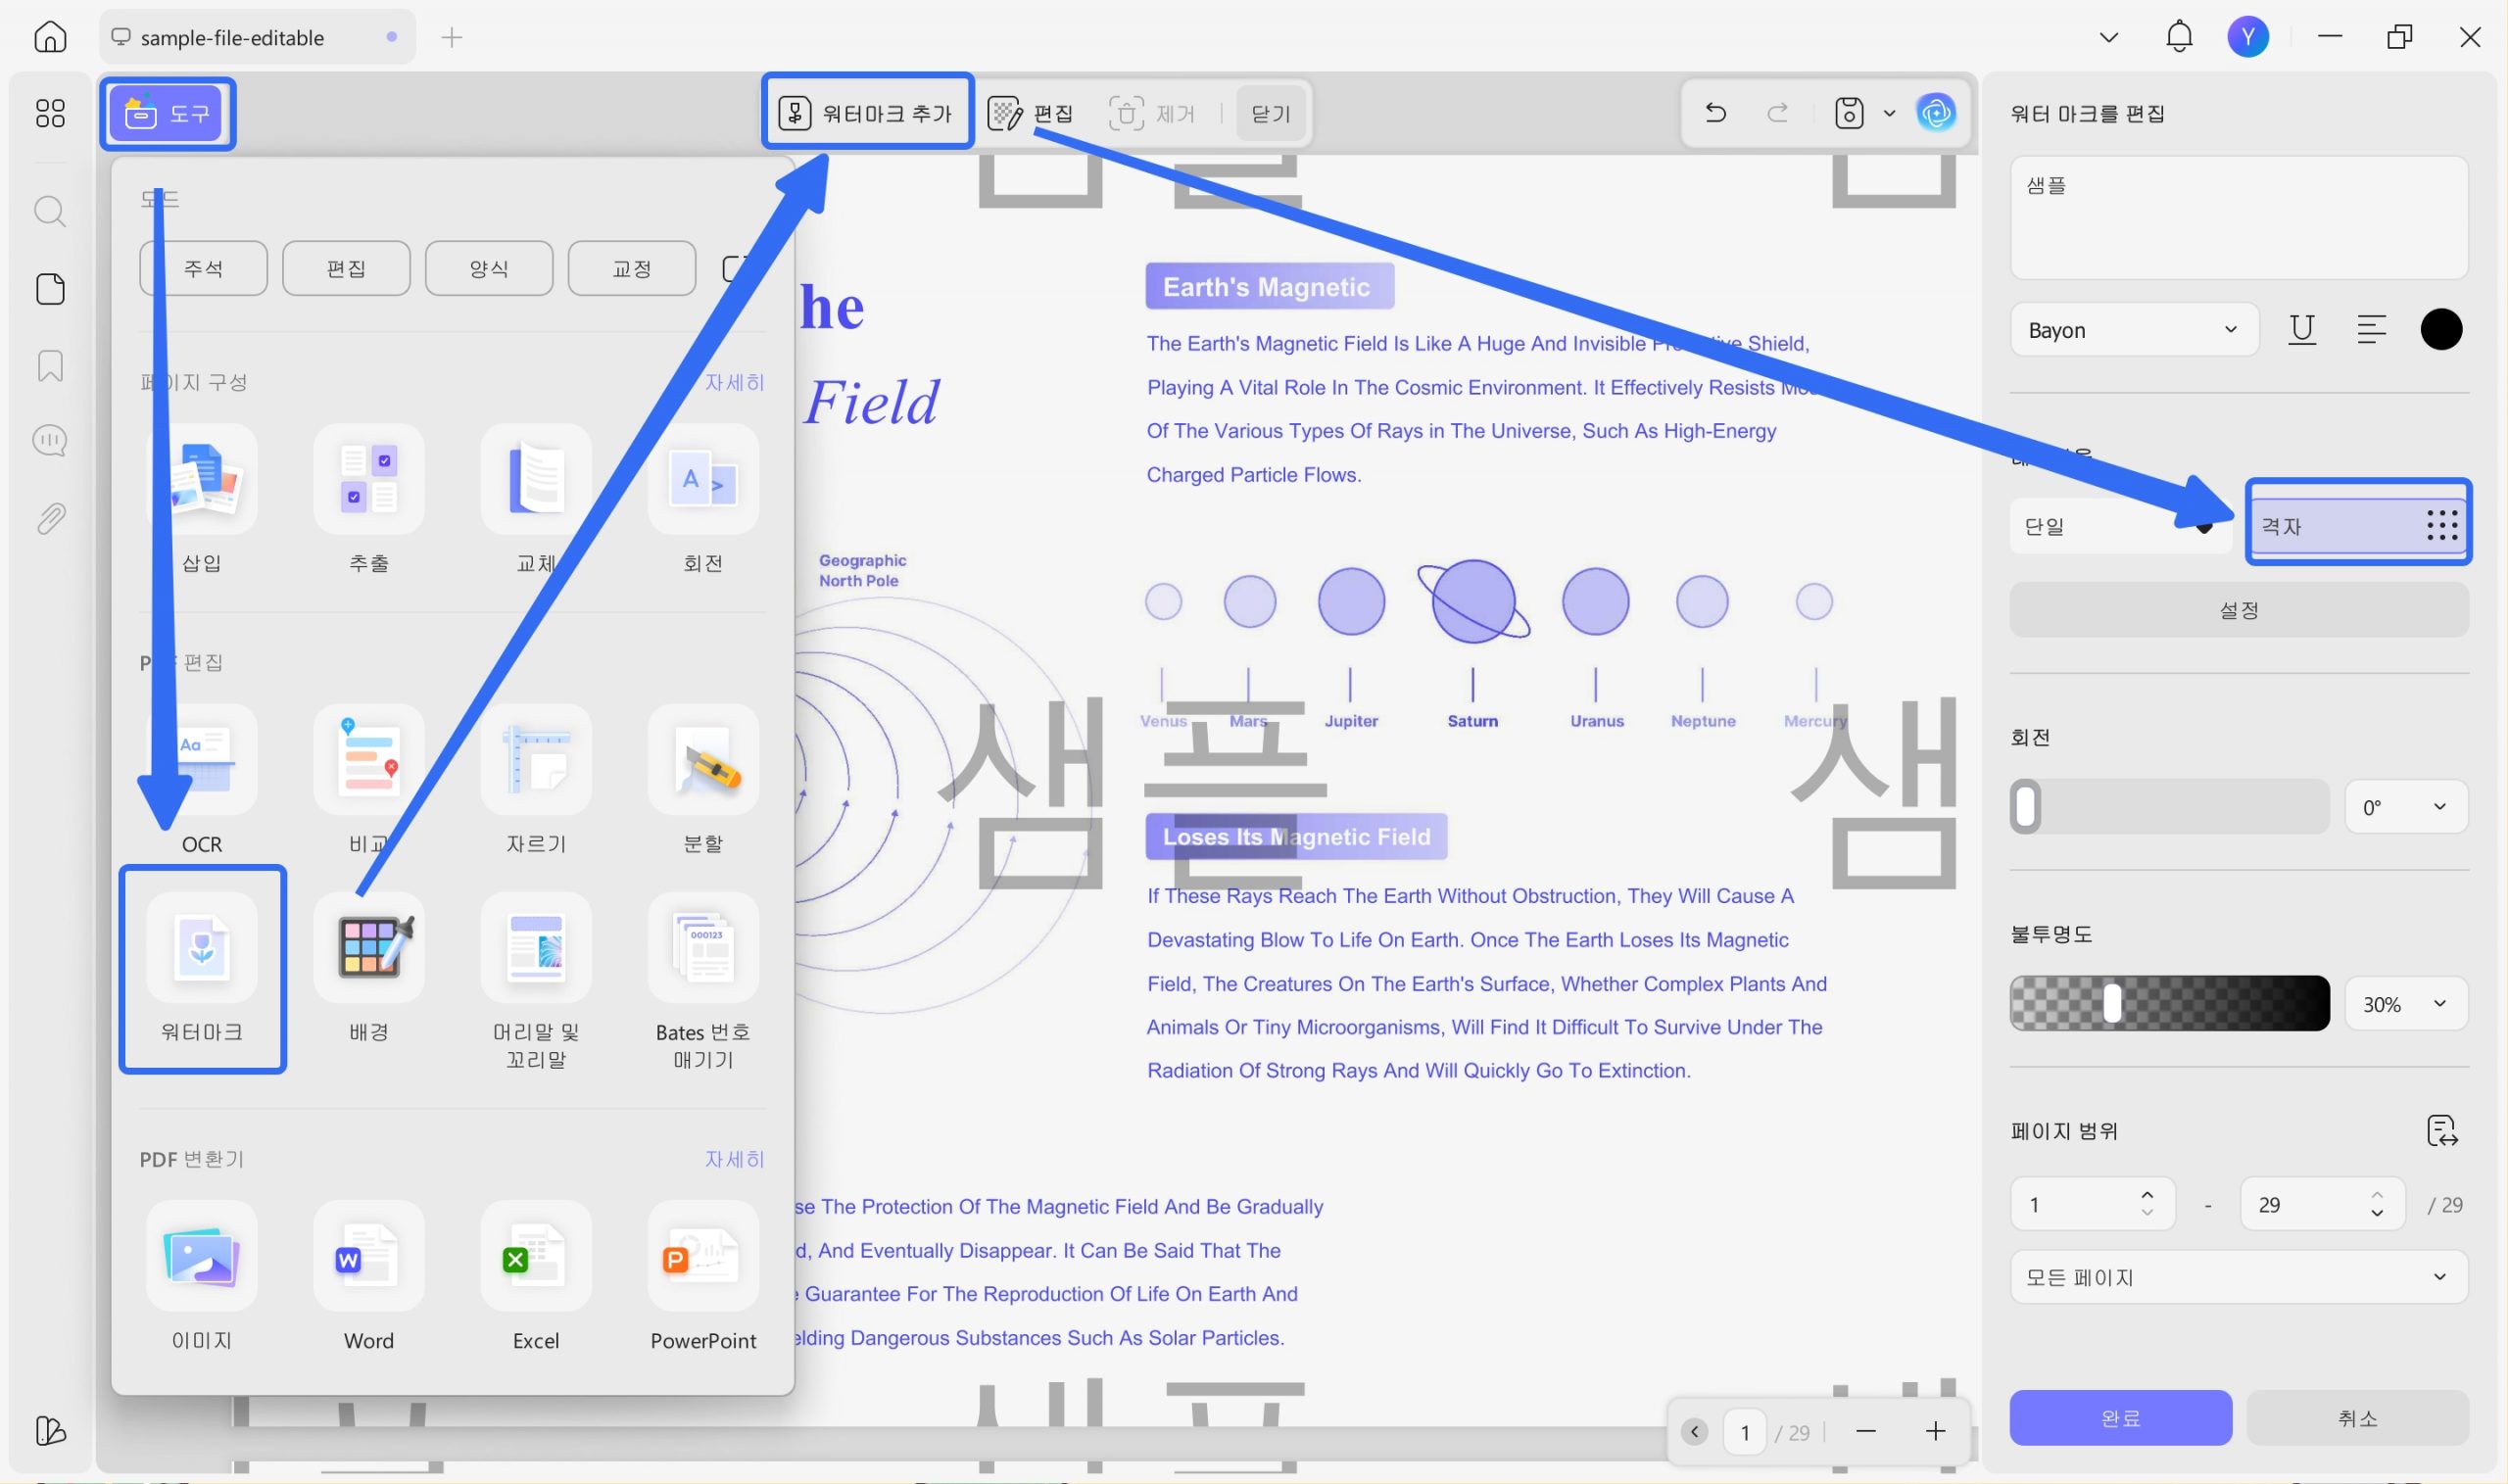Toggle underline for watermark text
The image size is (2508, 1484).
point(2302,329)
